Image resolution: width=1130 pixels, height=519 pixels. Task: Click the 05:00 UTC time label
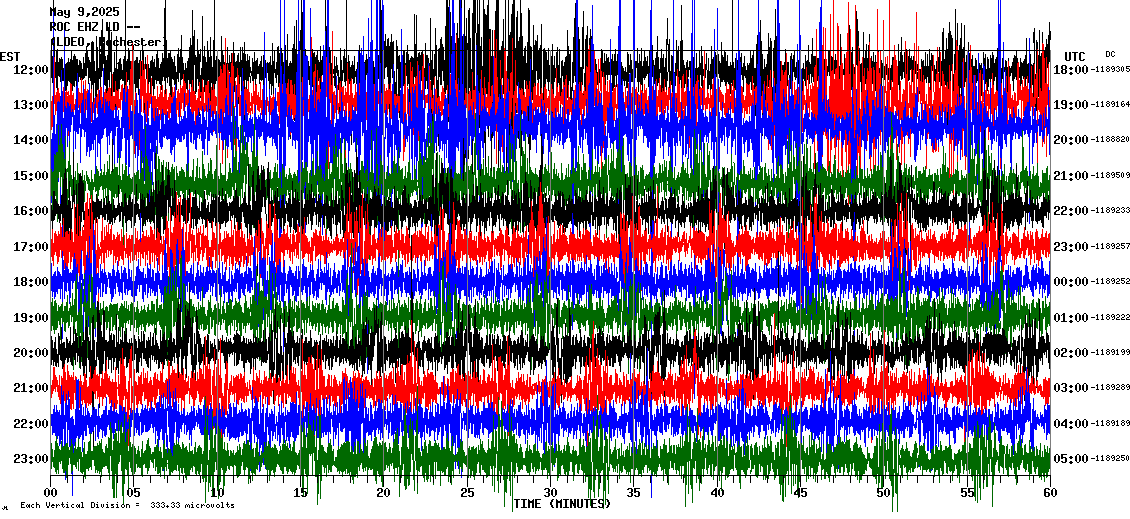point(1070,458)
